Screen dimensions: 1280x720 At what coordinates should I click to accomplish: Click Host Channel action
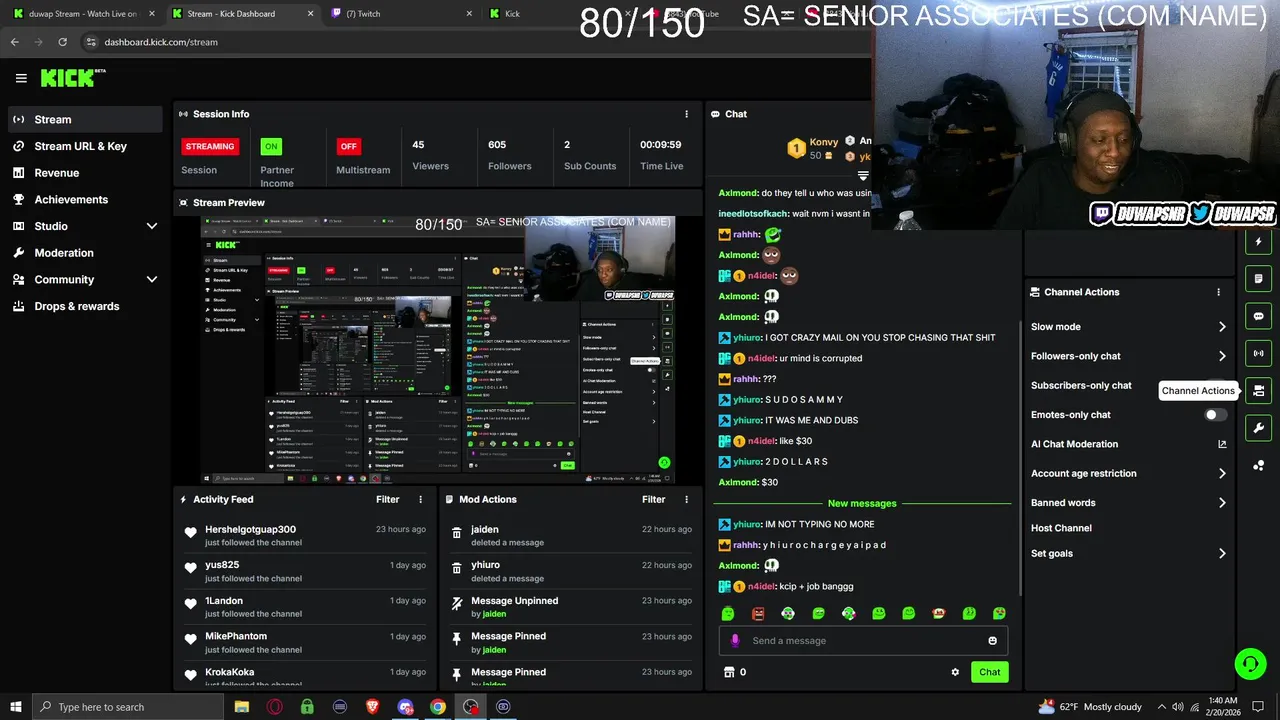pyautogui.click(x=1061, y=528)
